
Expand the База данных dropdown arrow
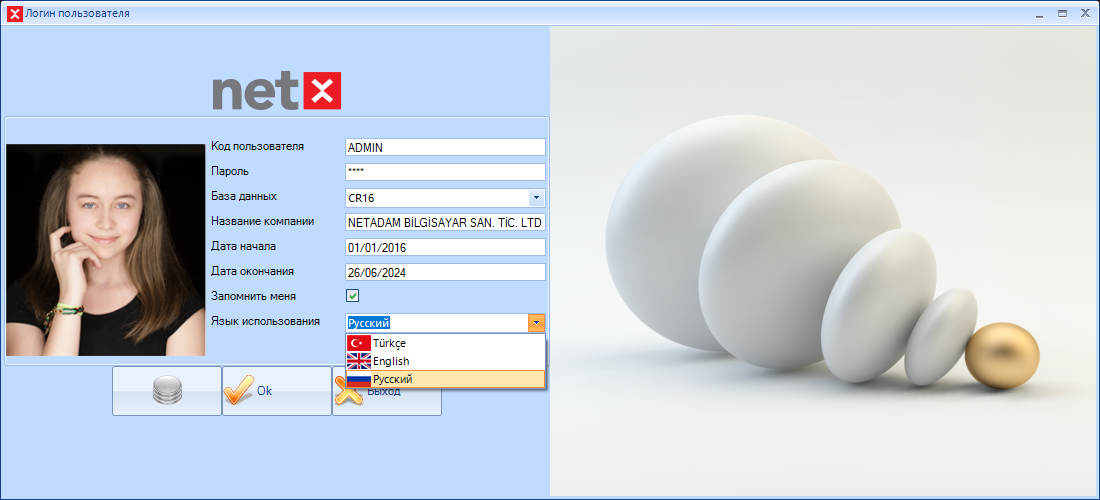[536, 198]
